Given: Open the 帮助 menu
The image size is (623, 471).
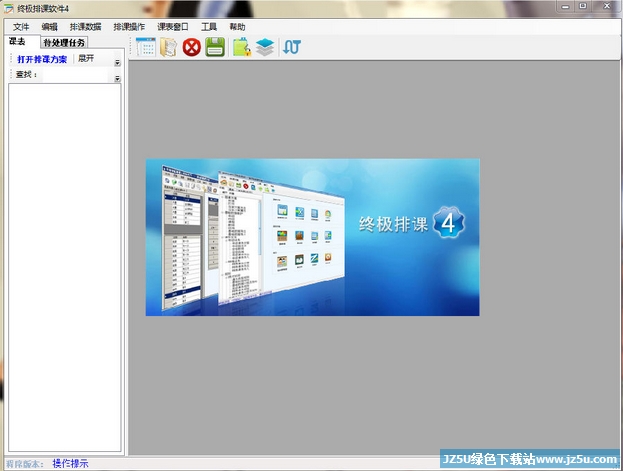Looking at the screenshot, I should [237, 27].
